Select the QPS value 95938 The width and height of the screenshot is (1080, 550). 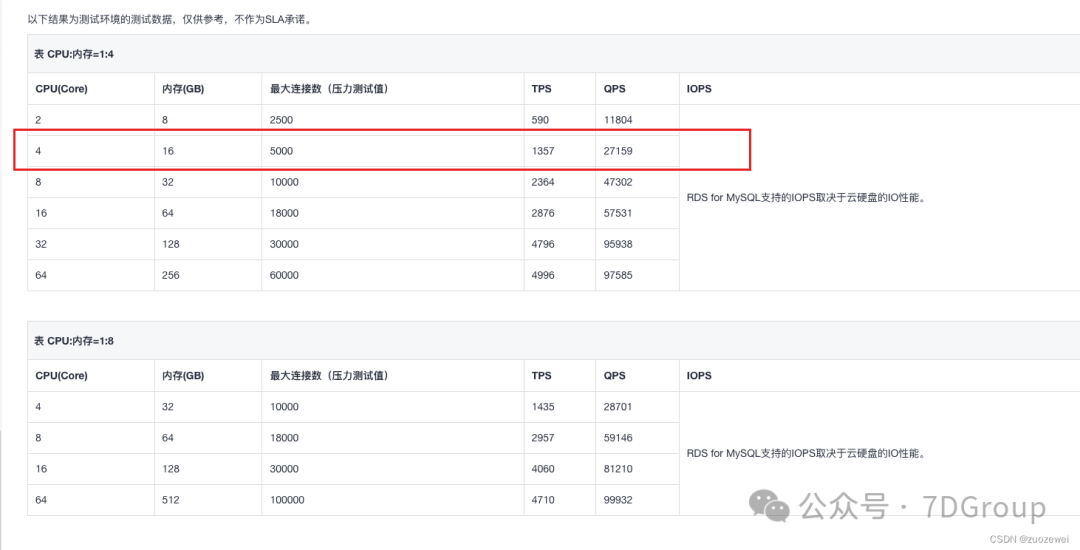coord(618,244)
